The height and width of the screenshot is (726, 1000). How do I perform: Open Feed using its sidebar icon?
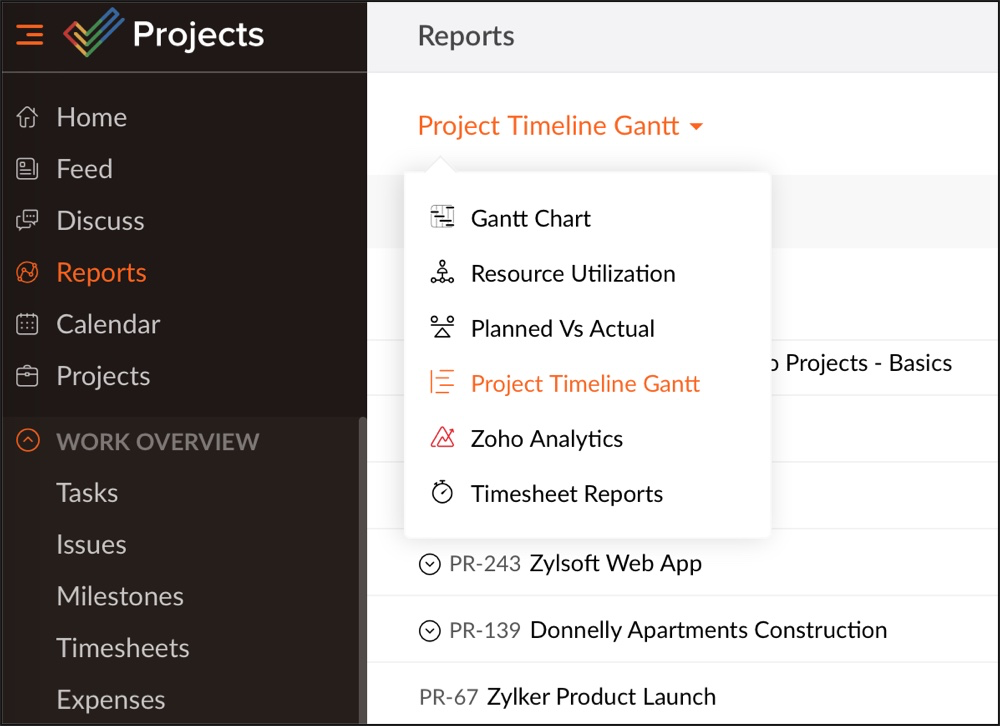(29, 169)
